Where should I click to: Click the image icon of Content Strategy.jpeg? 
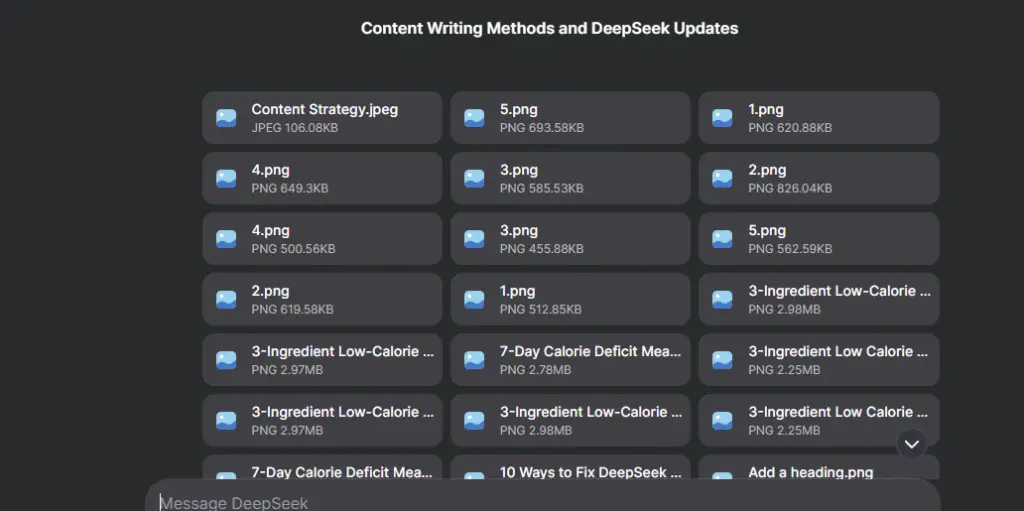point(226,118)
